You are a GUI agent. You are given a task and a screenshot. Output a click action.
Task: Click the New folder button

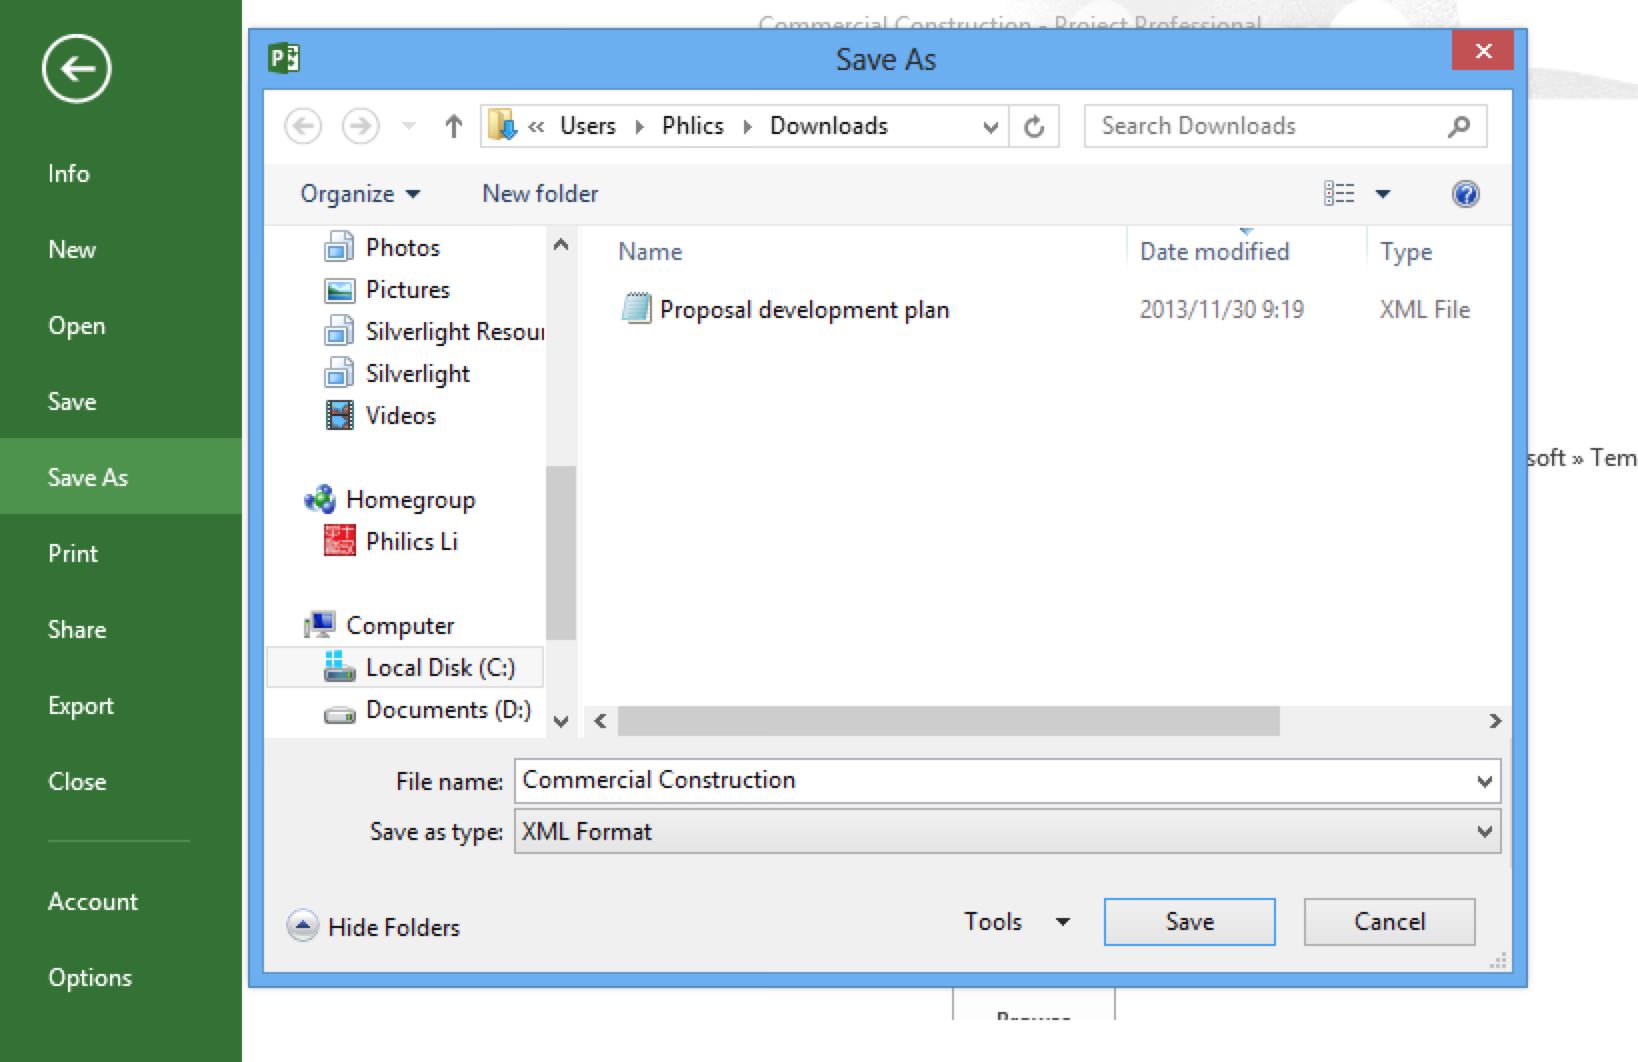pyautogui.click(x=540, y=194)
